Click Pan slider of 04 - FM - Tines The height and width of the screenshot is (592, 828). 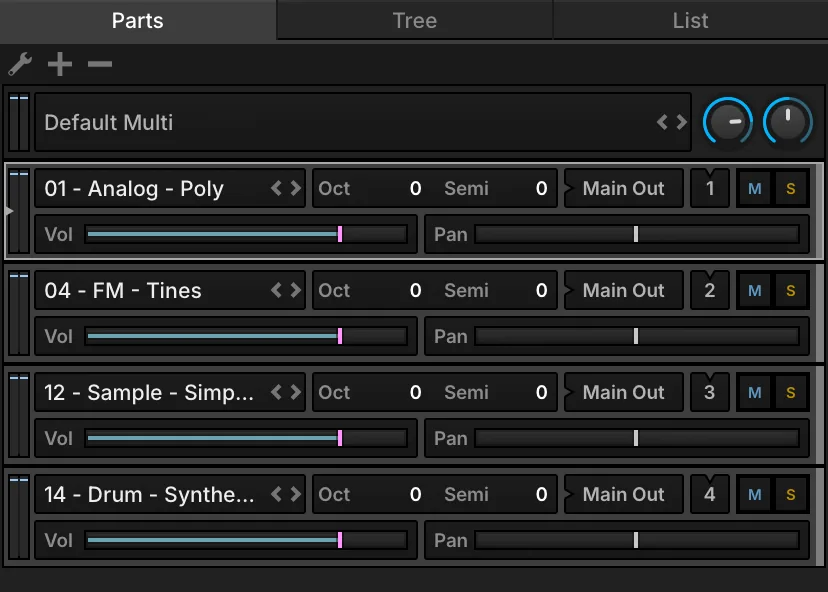637,336
